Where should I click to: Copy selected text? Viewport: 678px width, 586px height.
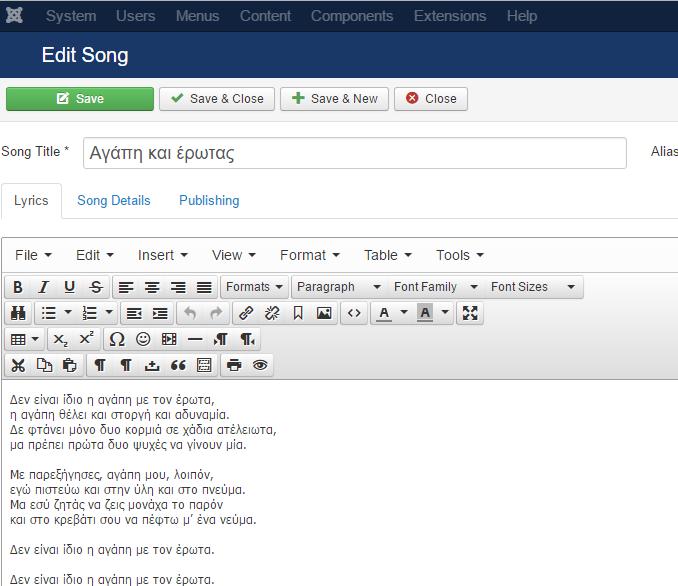pyautogui.click(x=44, y=366)
